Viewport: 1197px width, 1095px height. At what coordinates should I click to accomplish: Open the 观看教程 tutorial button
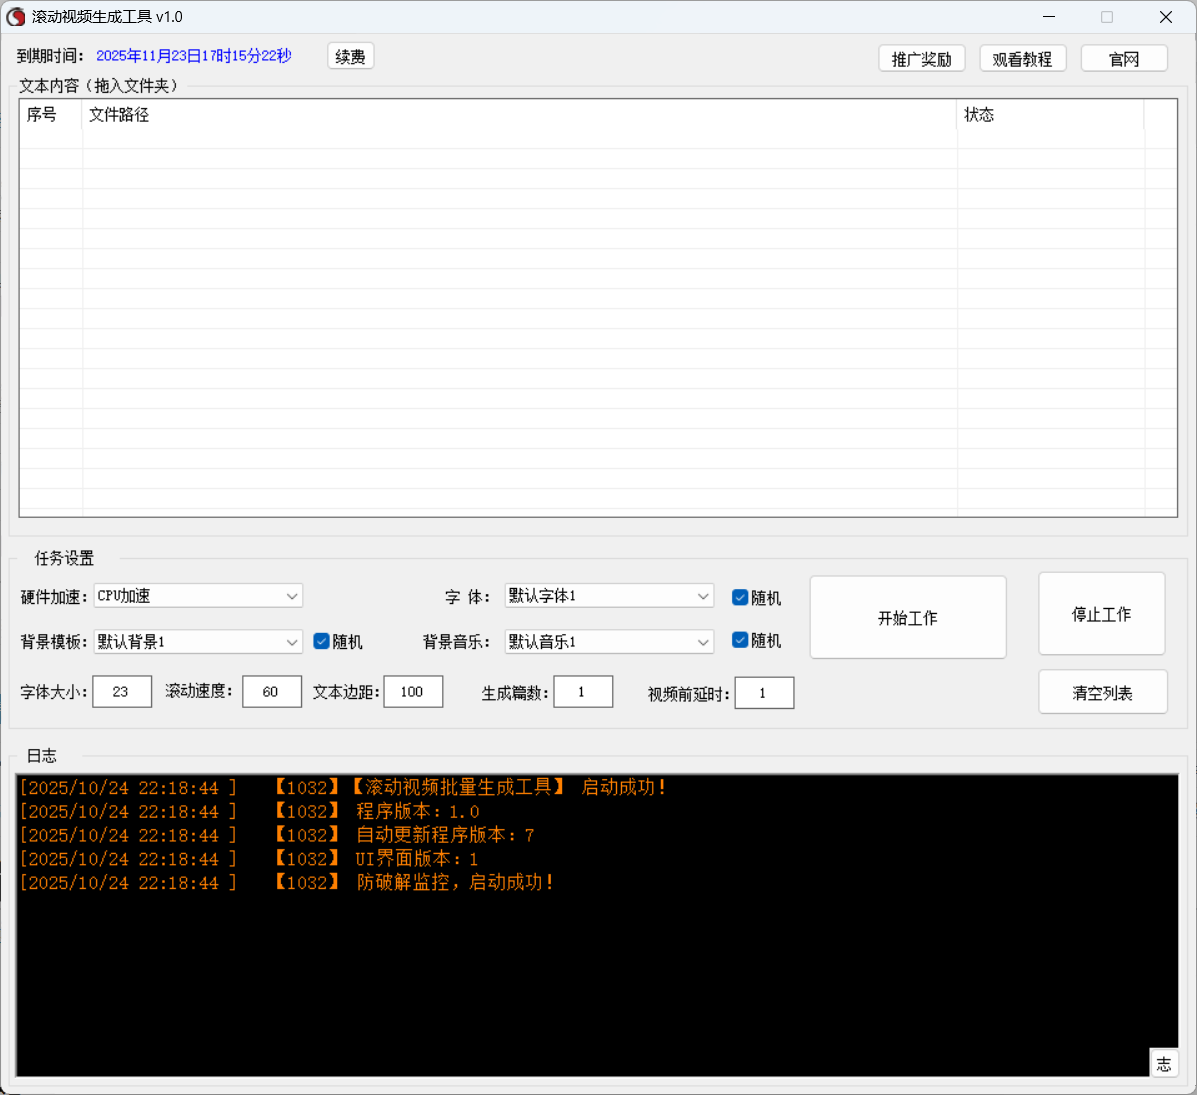(1022, 59)
